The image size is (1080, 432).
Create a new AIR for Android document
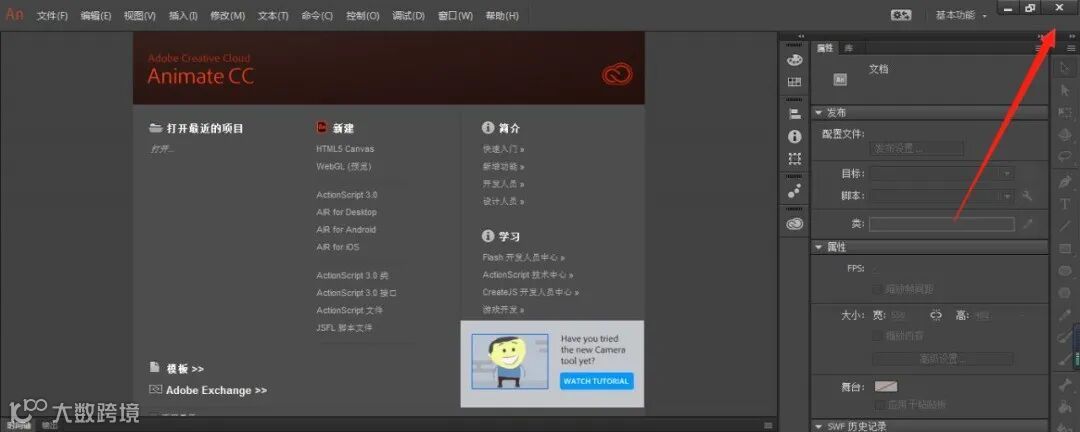[x=346, y=229]
